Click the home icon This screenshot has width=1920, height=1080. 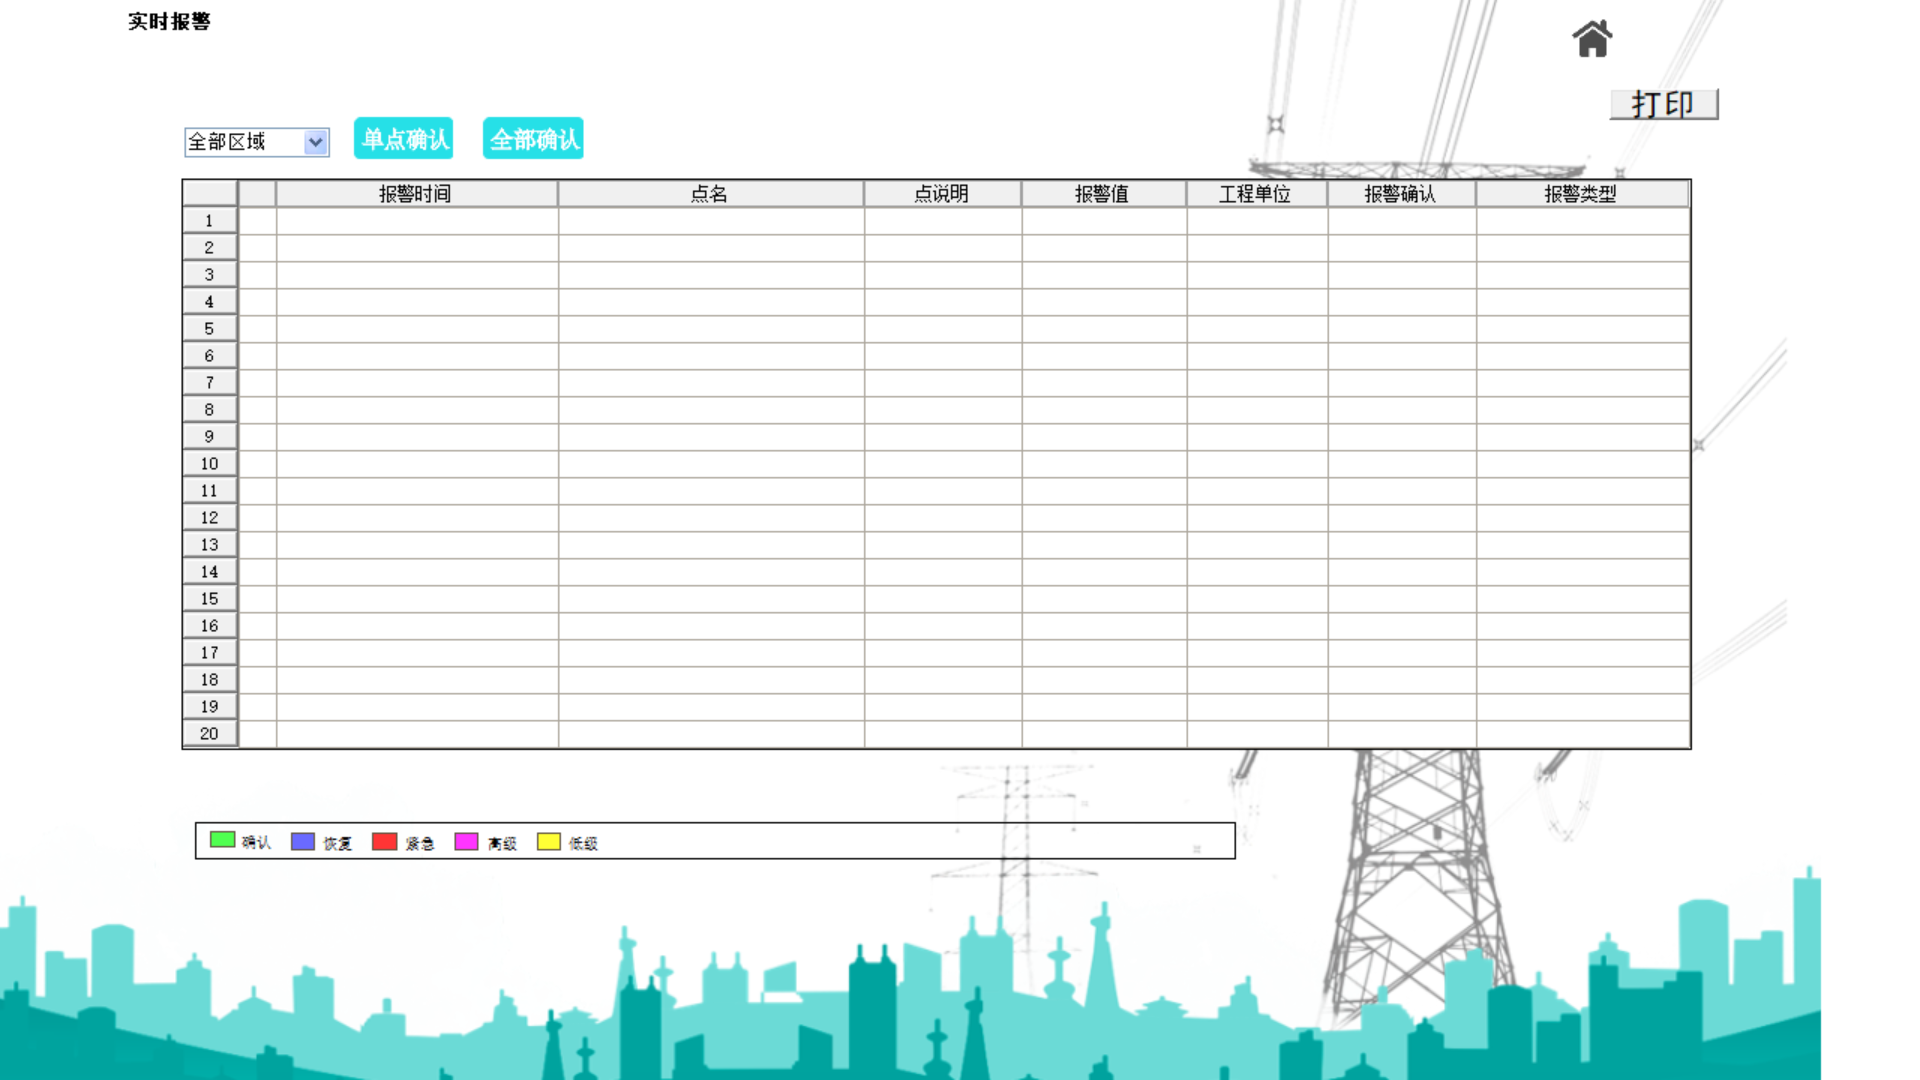click(1592, 40)
